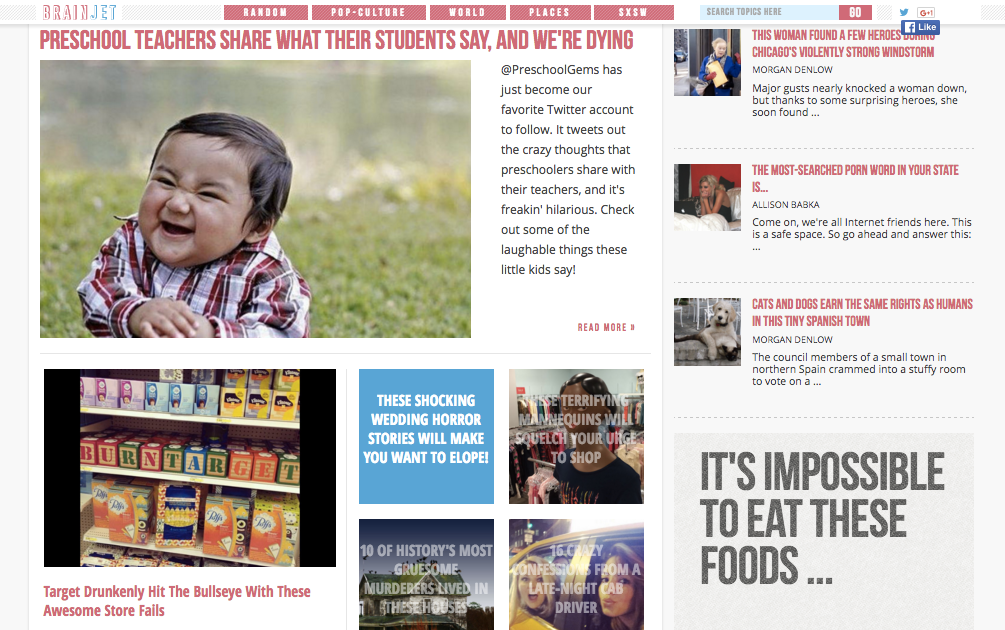Open the BrainJet logo home link
Image resolution: width=1005 pixels, height=630 pixels.
(x=79, y=12)
